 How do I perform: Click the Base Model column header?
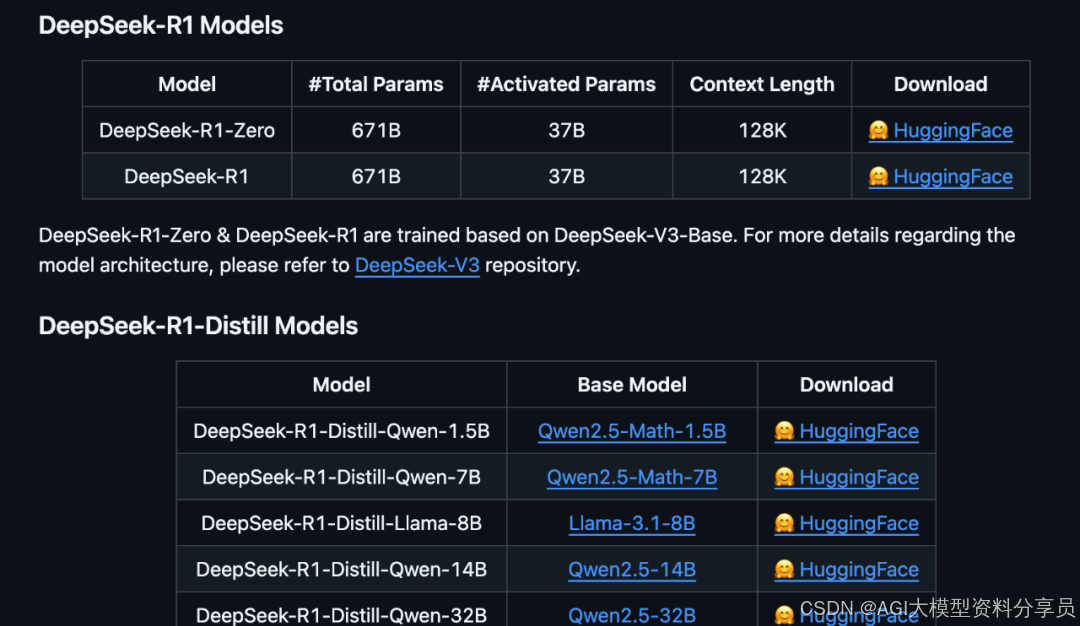point(632,384)
